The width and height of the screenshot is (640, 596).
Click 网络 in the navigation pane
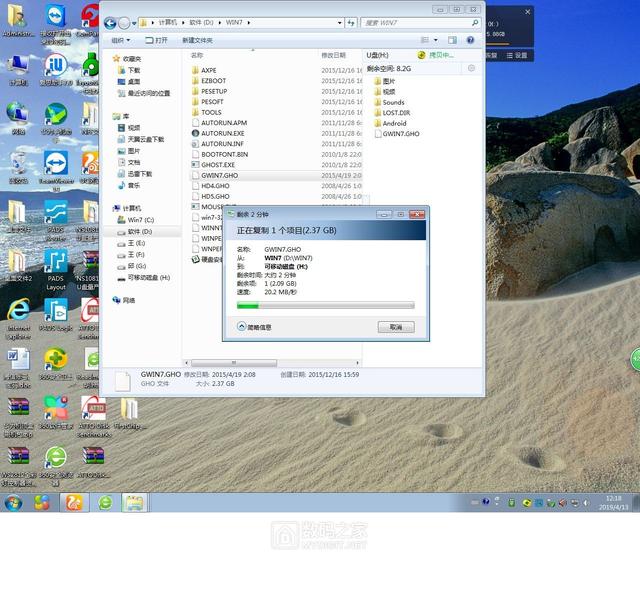click(x=129, y=300)
